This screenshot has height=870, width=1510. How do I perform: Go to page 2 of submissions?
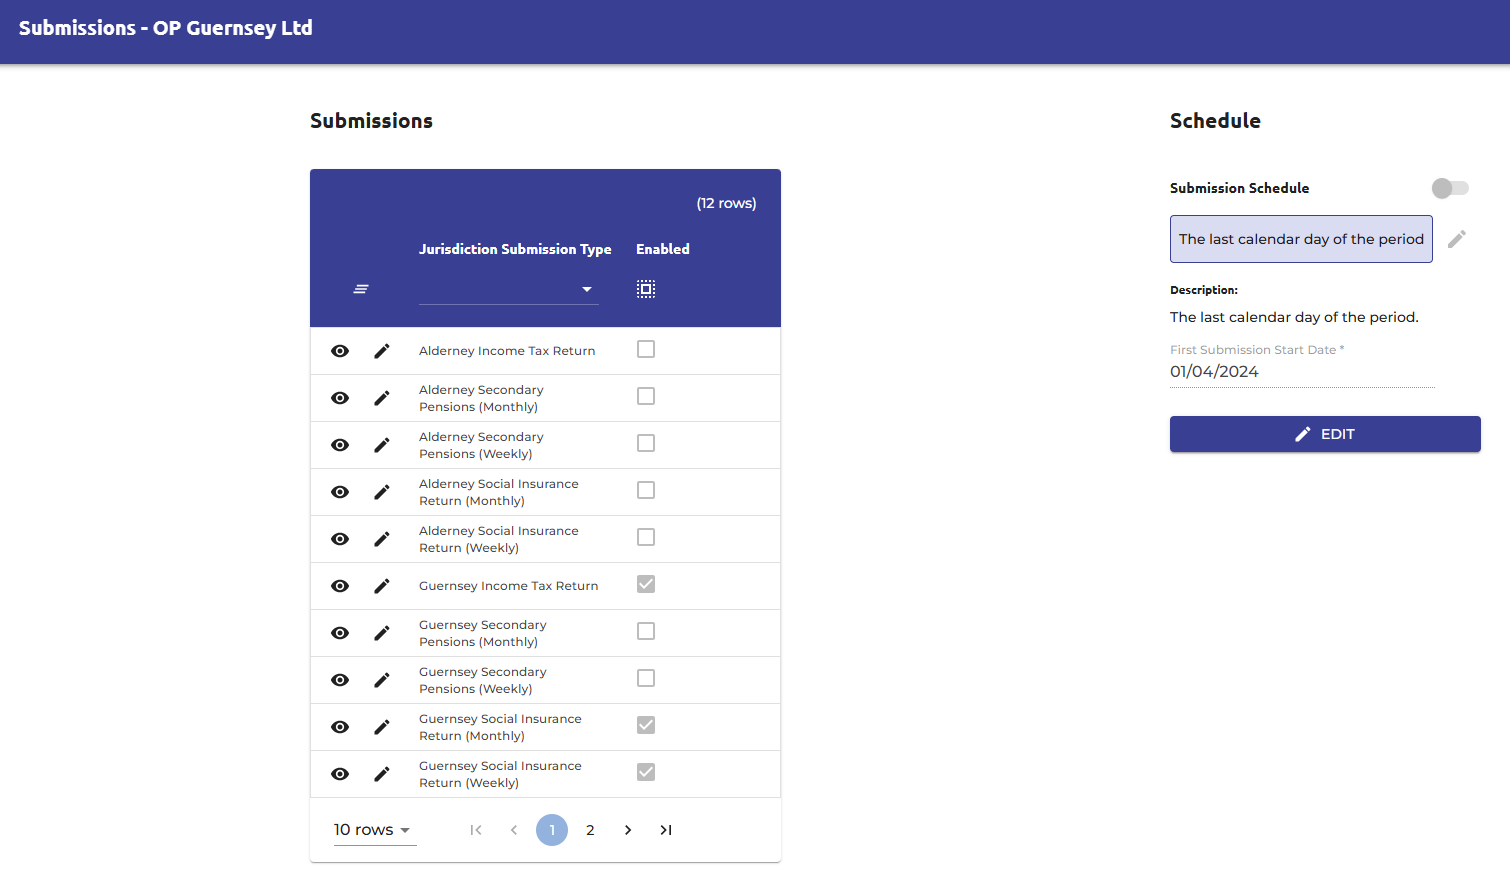(590, 830)
